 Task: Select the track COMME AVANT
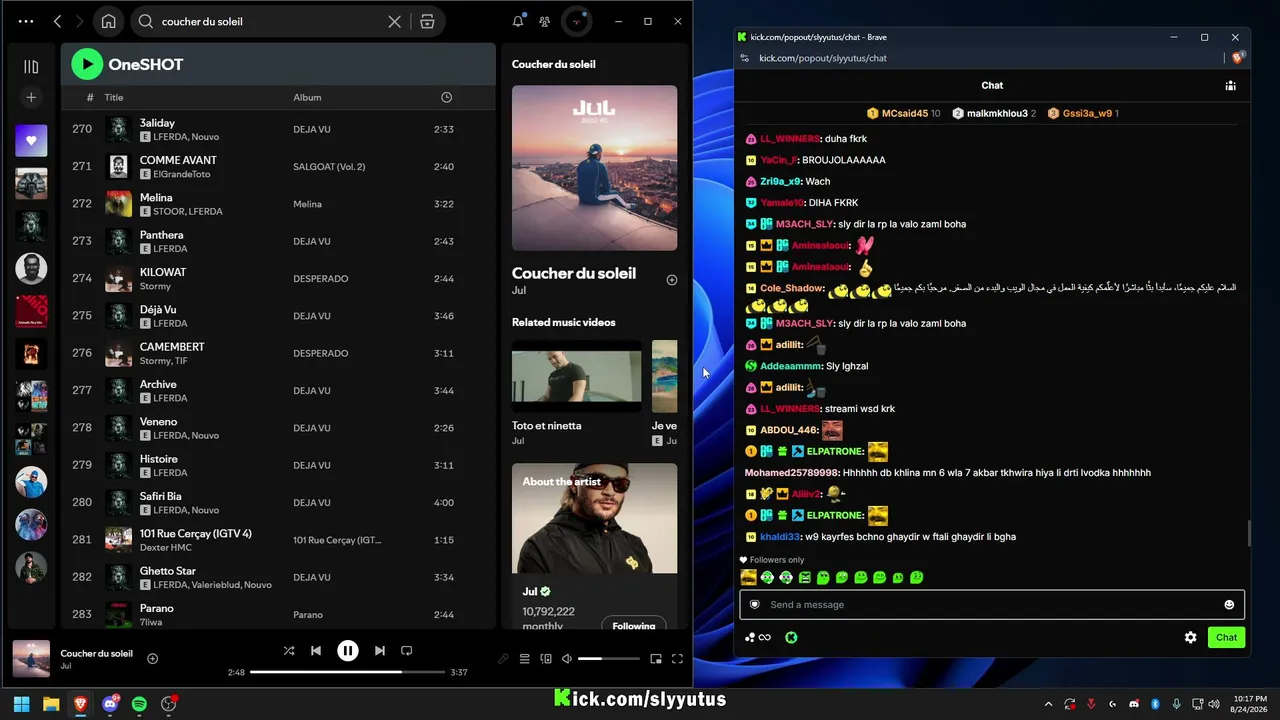tap(178, 160)
